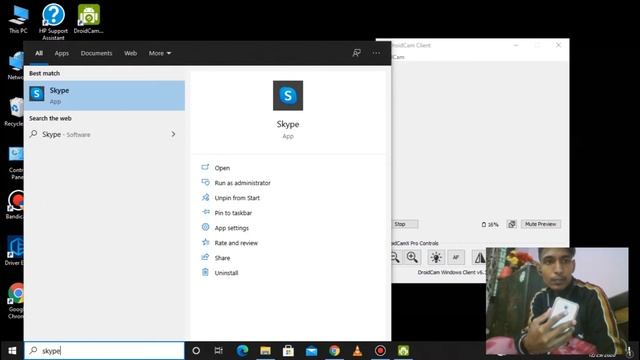The height and width of the screenshot is (360, 640).
Task: Click the pop-out icon beside battery percentage
Action: pyautogui.click(x=511, y=224)
